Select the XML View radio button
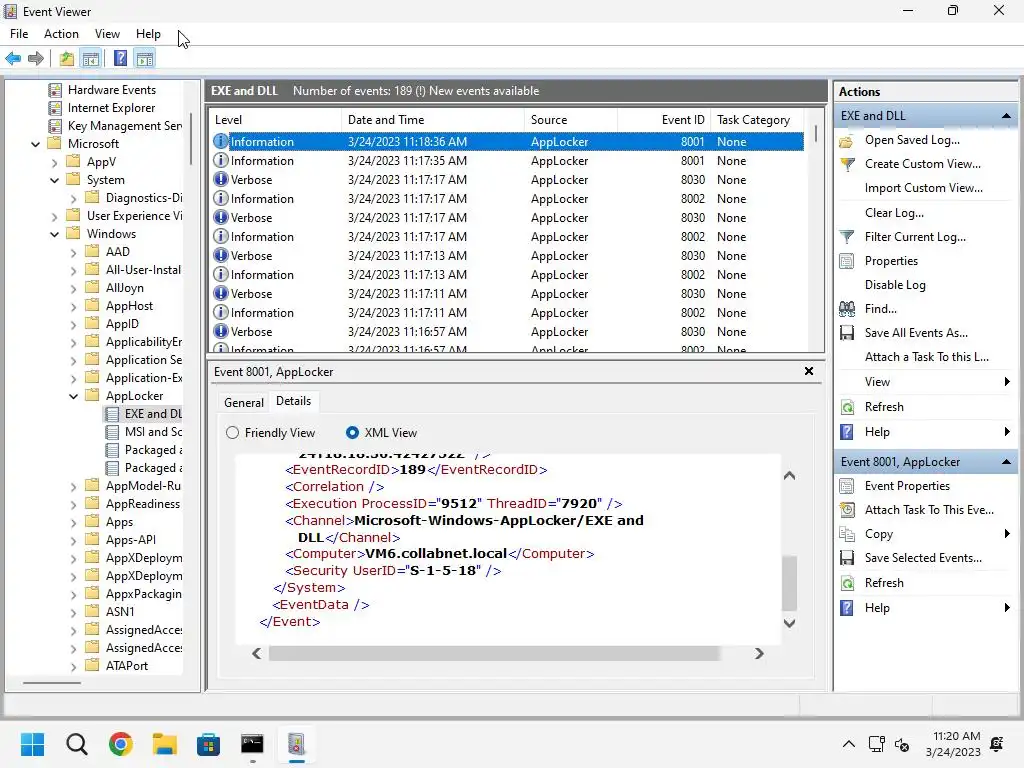 coord(352,433)
